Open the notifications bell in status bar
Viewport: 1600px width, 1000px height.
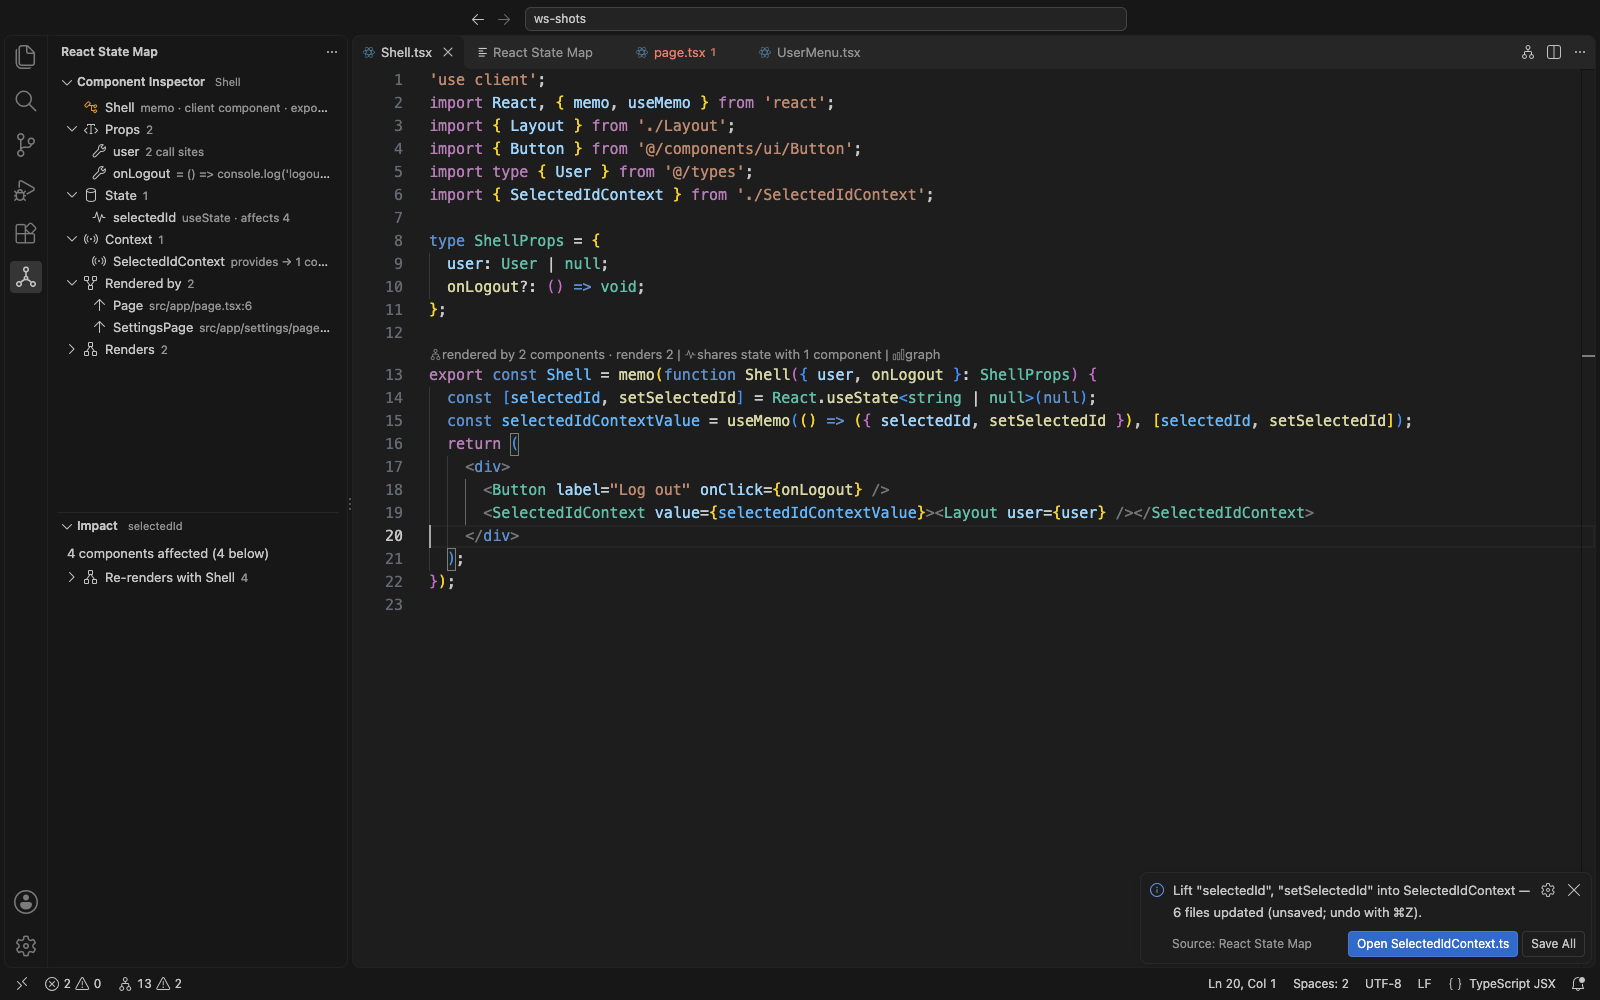click(x=1579, y=984)
